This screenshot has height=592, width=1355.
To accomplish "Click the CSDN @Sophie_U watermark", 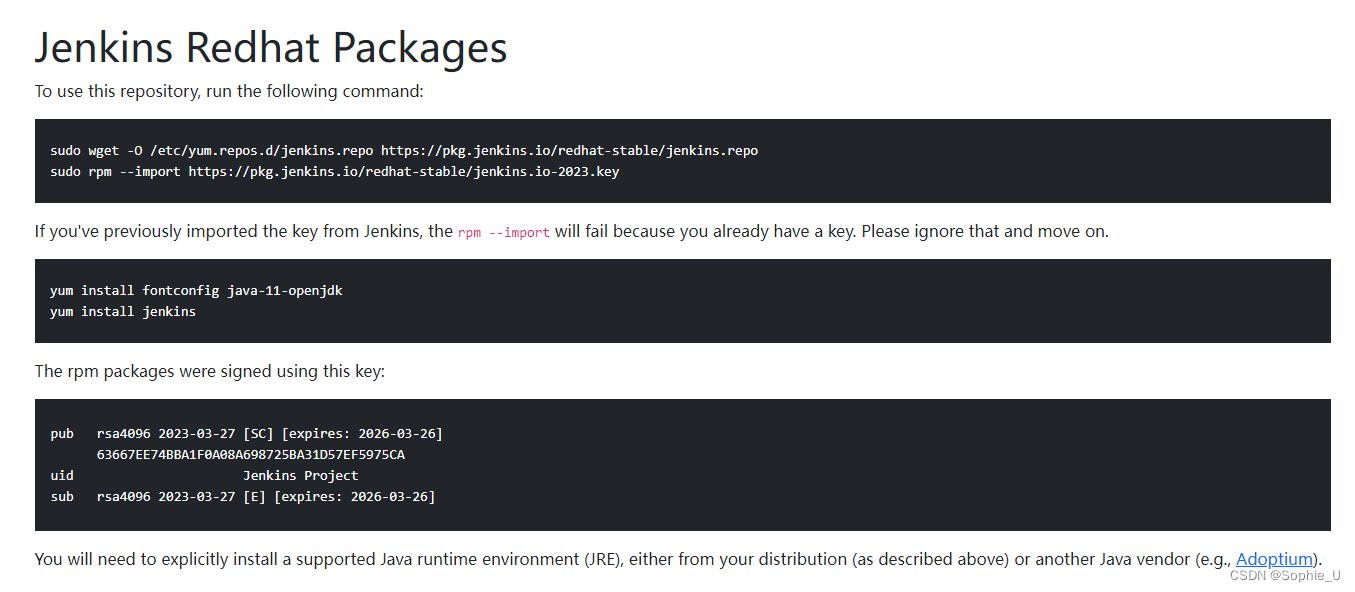I will 1285,576.
